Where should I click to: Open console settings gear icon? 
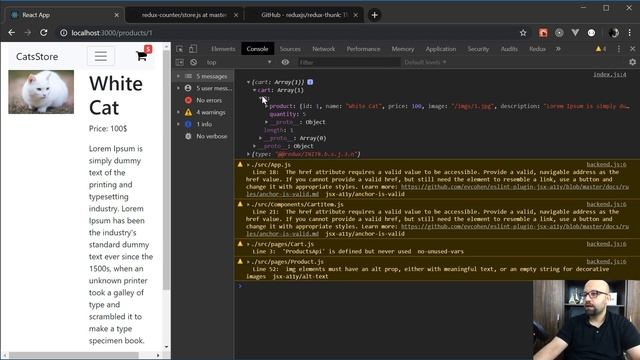click(x=632, y=62)
